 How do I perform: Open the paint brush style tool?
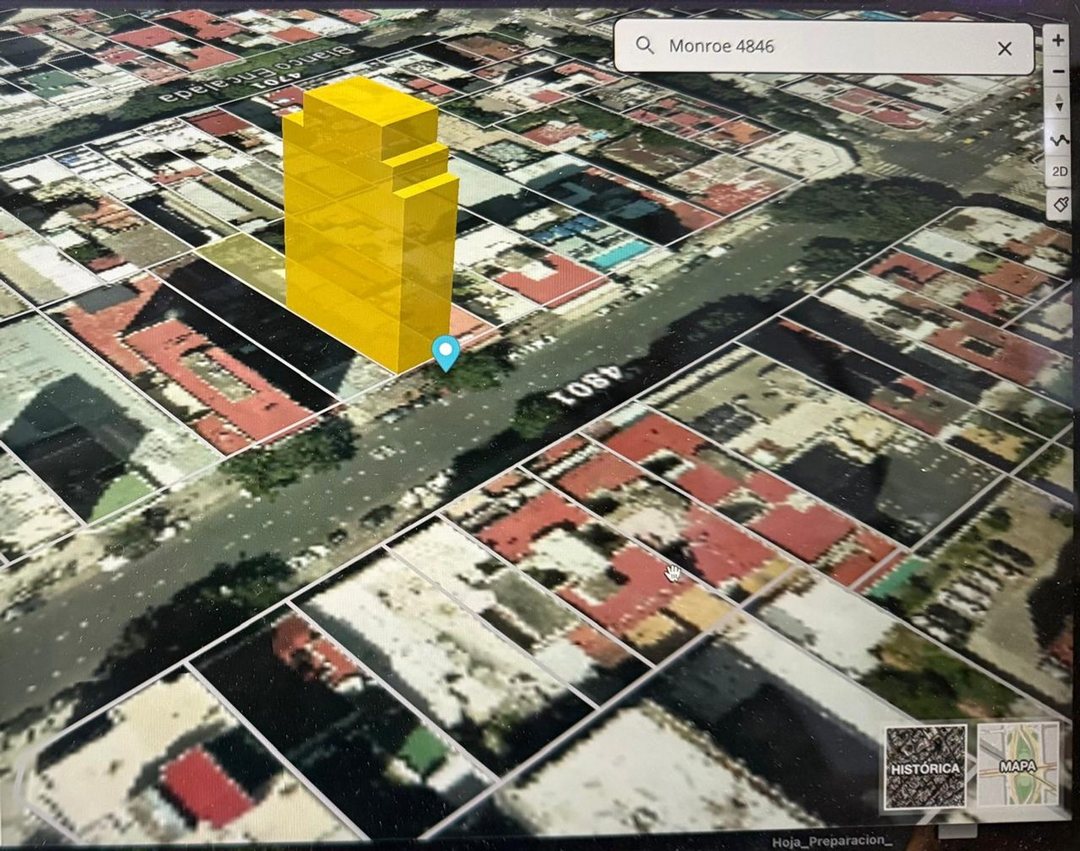click(x=1060, y=204)
